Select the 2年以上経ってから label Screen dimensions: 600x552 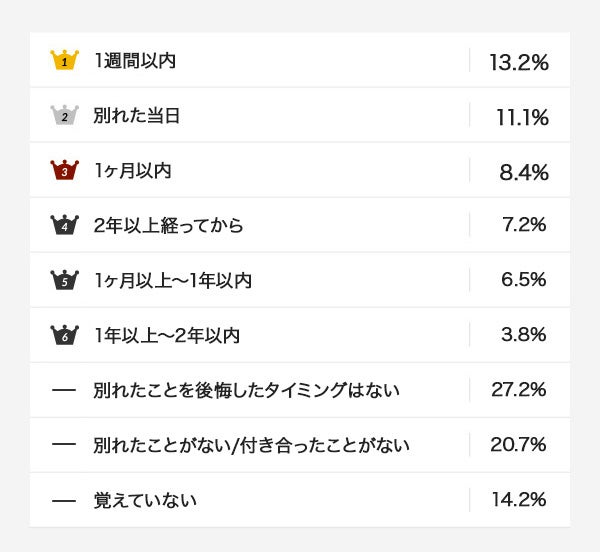168,225
